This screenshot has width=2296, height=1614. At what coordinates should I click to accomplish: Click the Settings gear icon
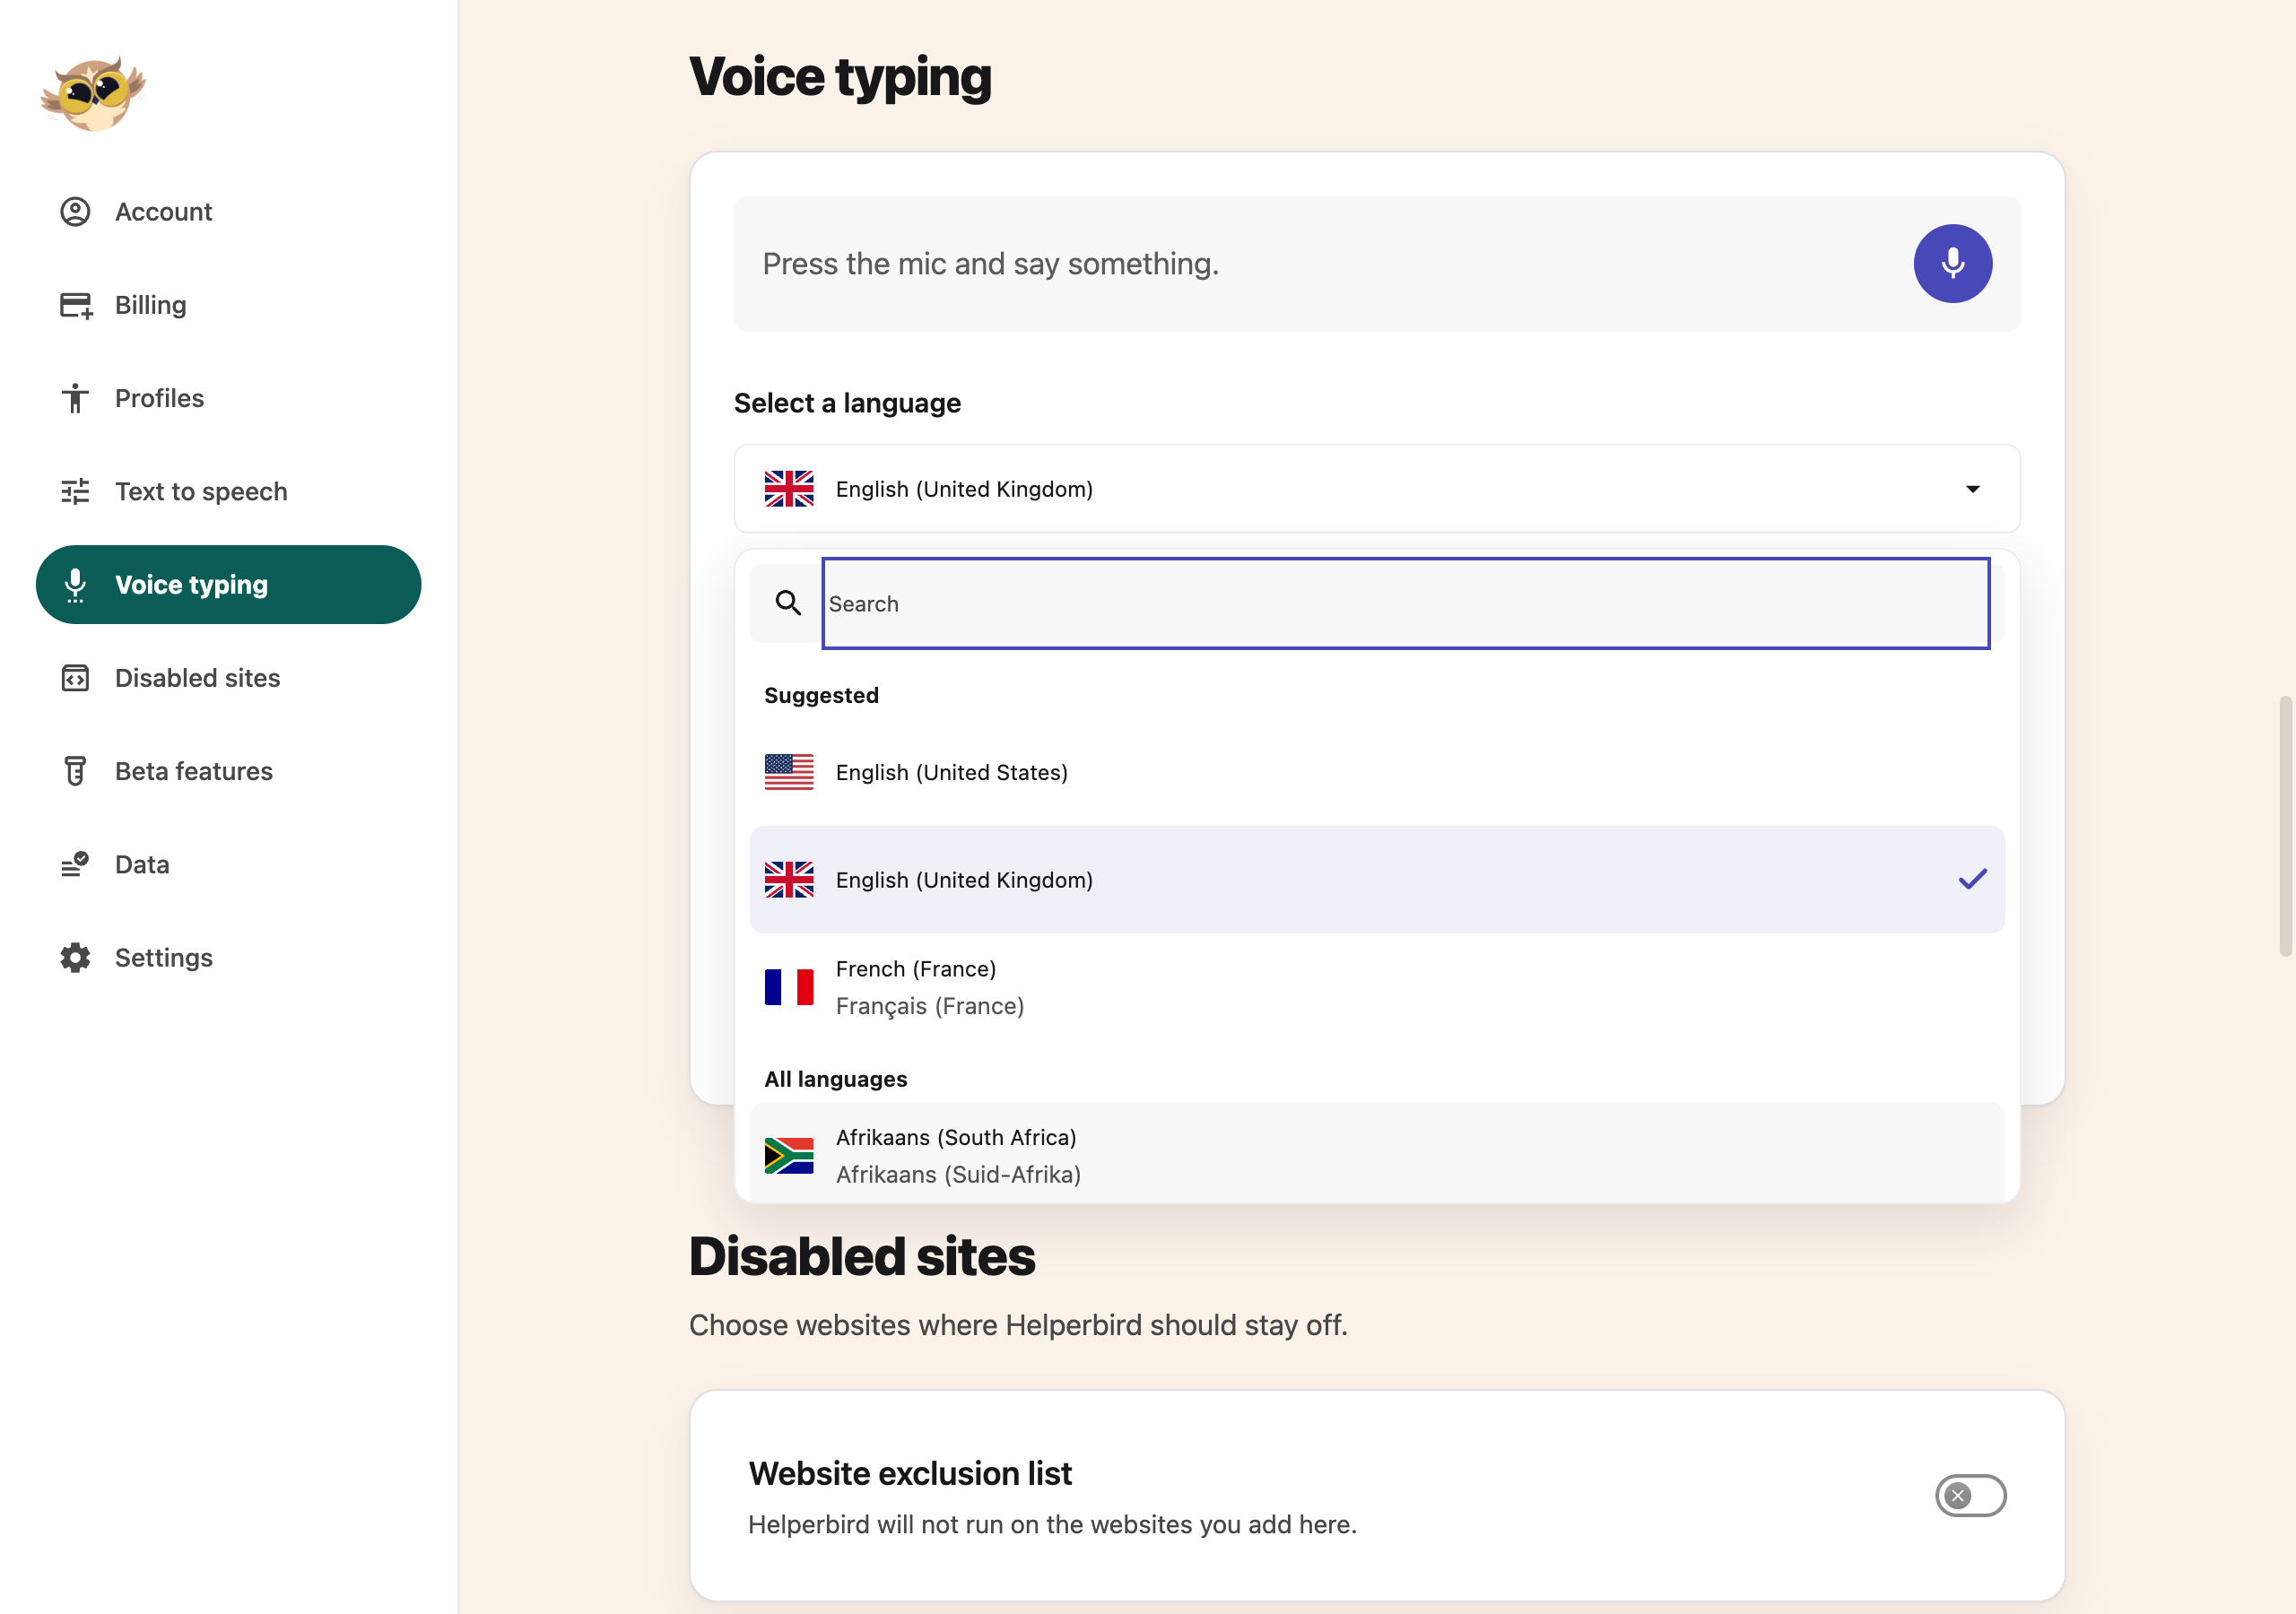point(75,958)
